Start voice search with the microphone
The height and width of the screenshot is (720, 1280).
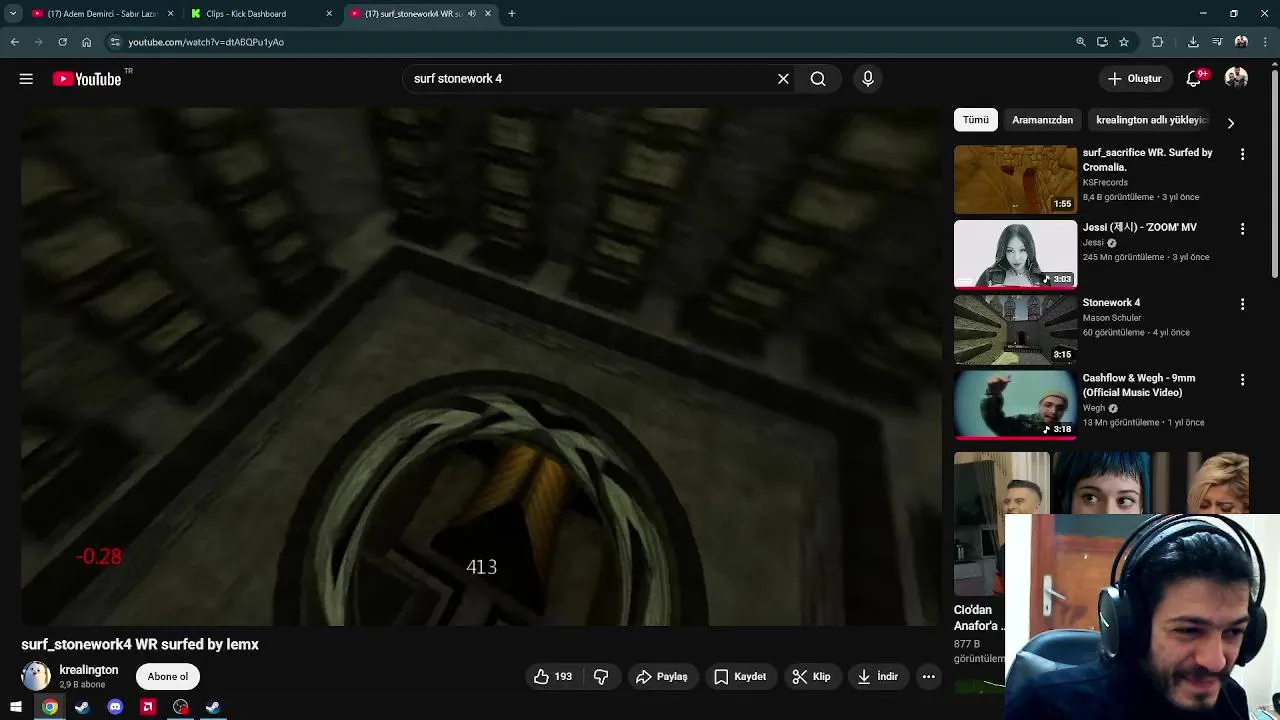pos(868,79)
